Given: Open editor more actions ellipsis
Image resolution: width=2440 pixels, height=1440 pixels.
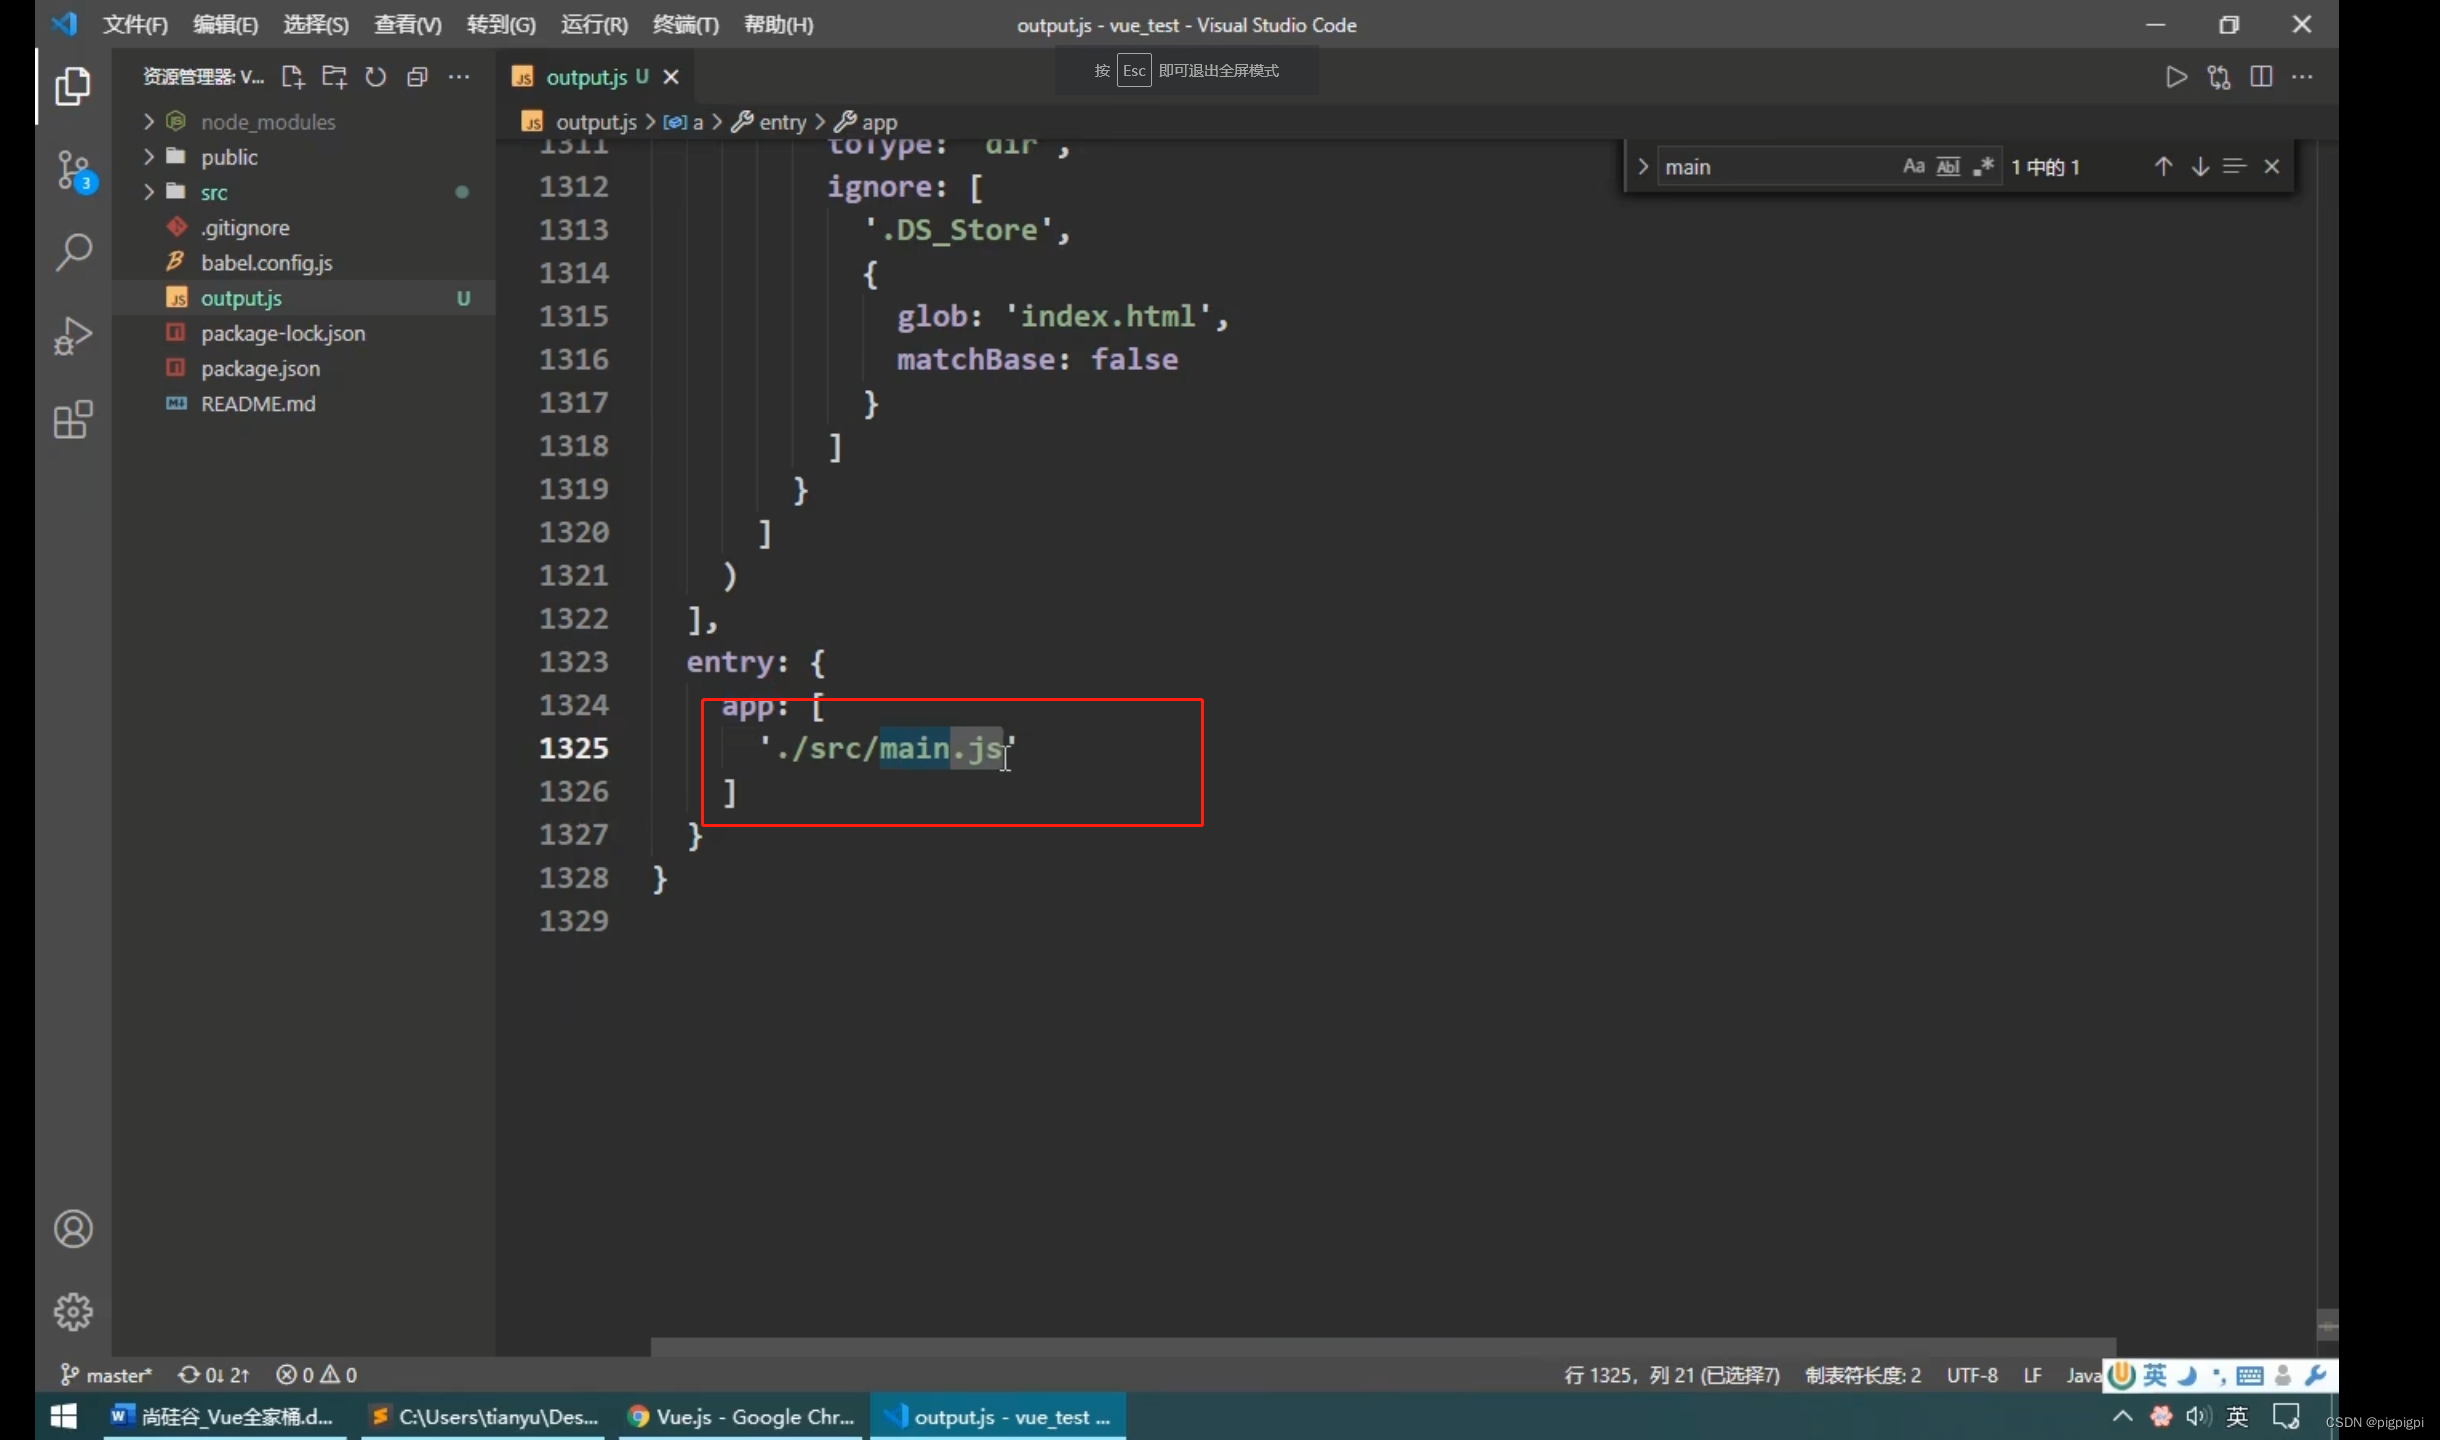Looking at the screenshot, I should pos(2303,77).
